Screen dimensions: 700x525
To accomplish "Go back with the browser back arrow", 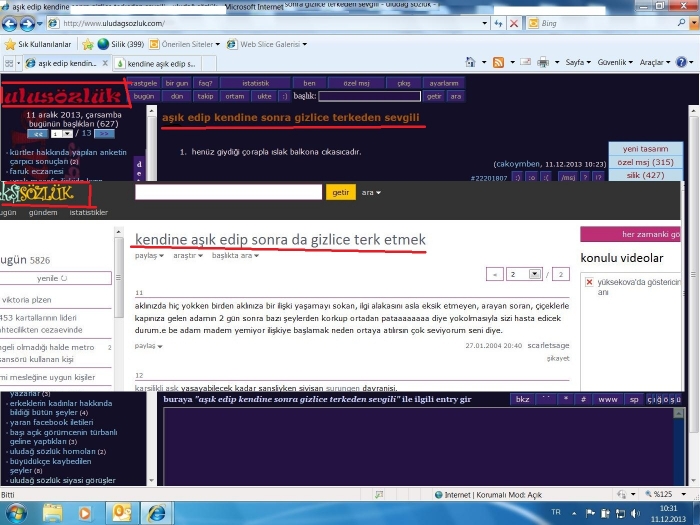I will tap(9, 23).
